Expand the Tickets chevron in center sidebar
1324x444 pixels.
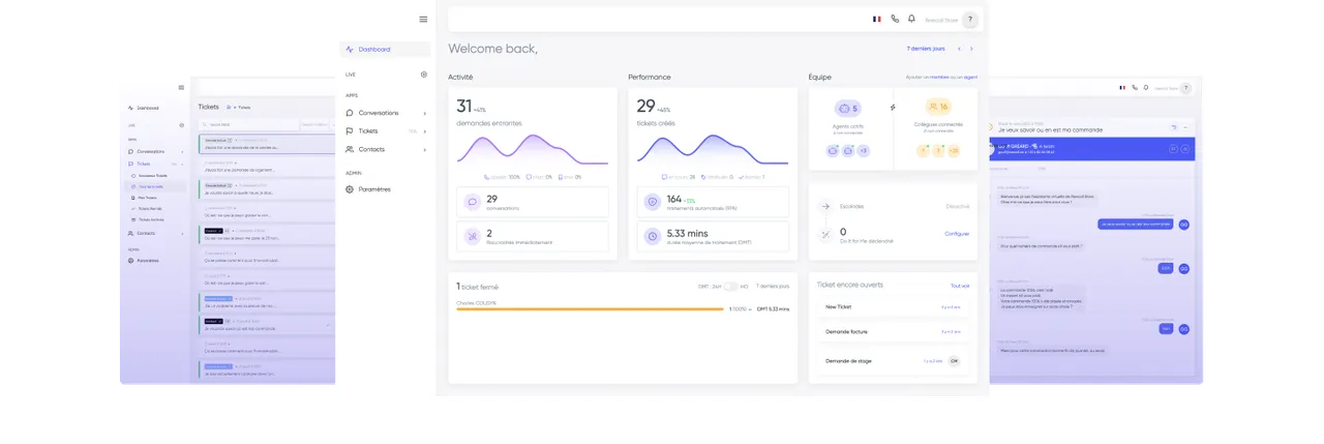425,131
